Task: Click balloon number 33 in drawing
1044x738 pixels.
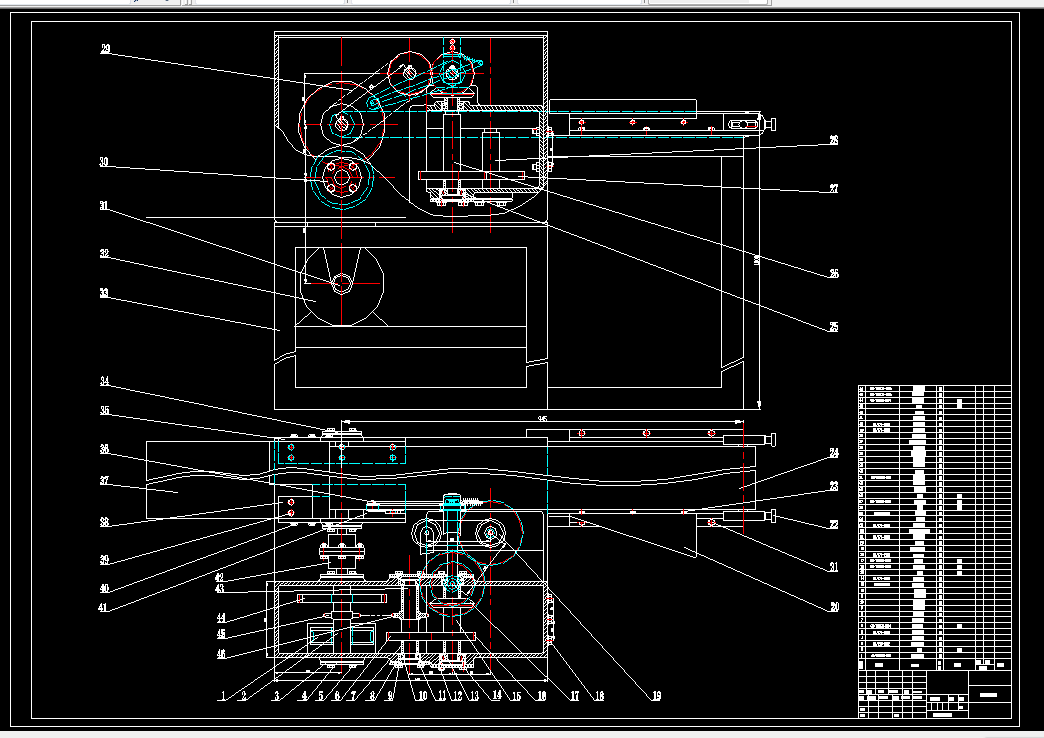Action: point(104,293)
